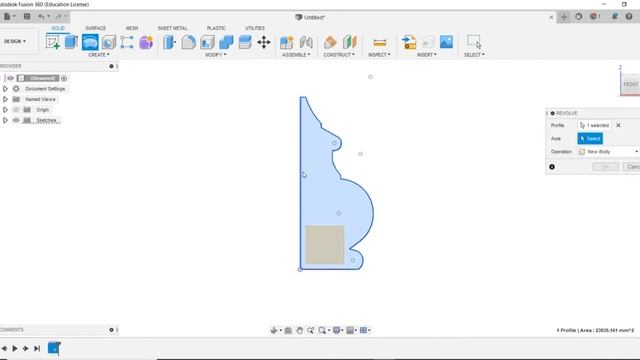Click the Insert Canvas image icon
This screenshot has height=360, width=640.
tap(446, 42)
